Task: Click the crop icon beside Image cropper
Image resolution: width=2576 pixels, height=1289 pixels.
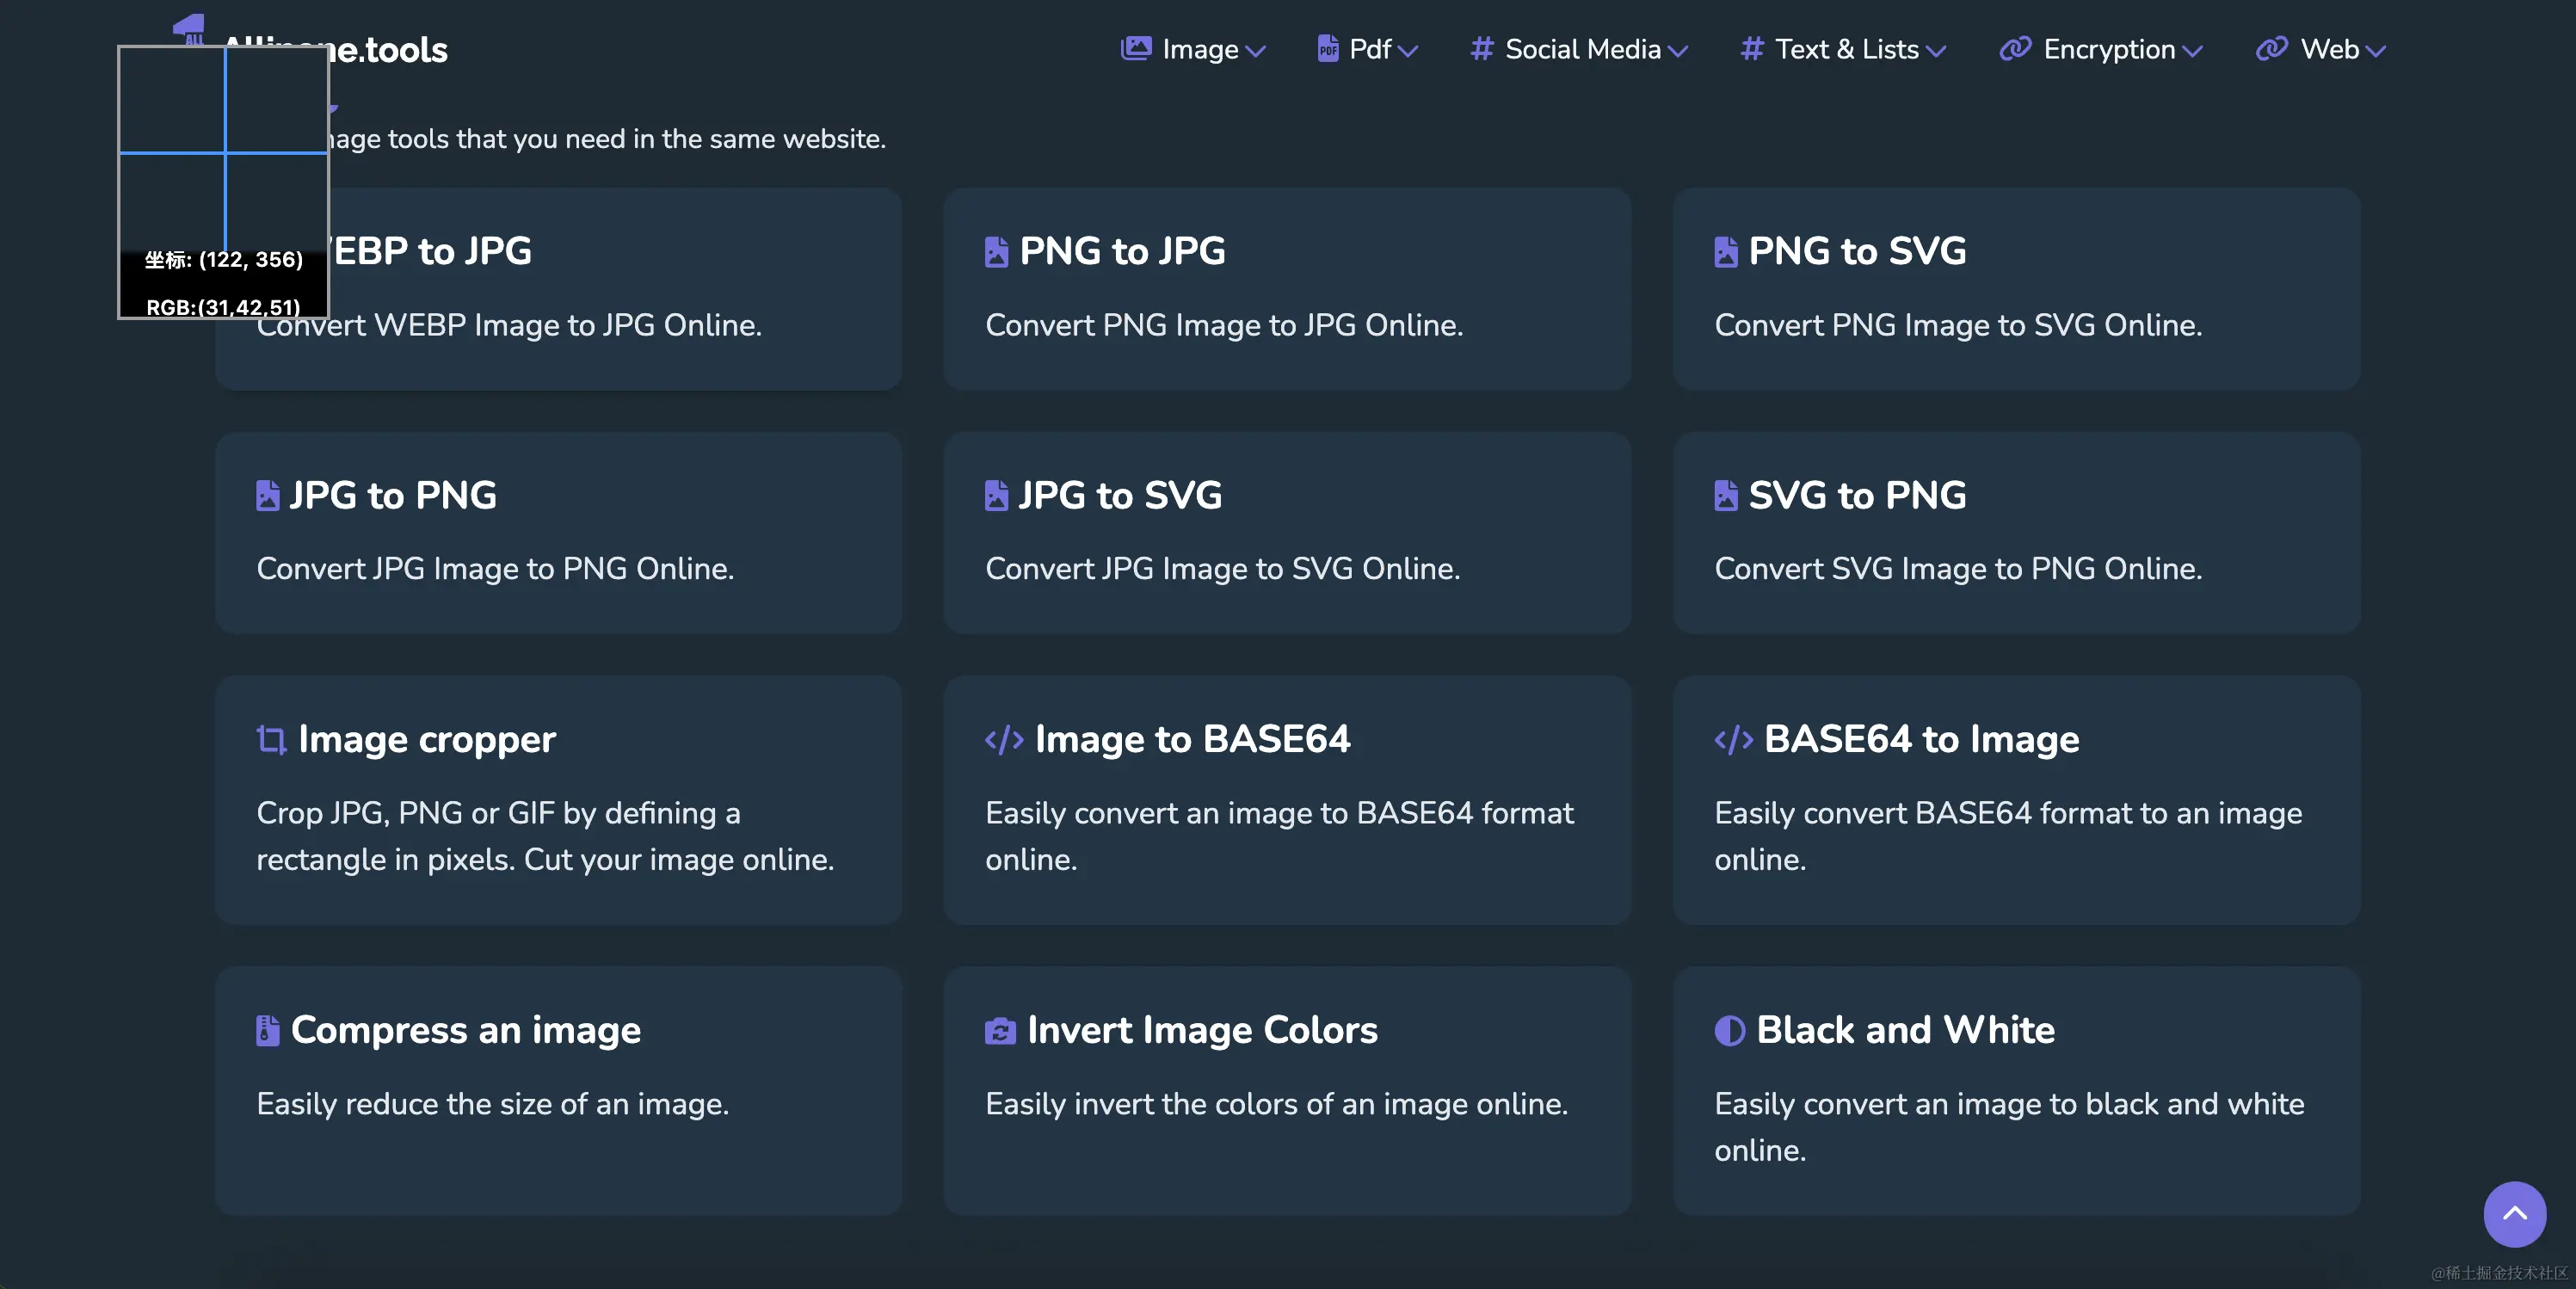Action: point(271,739)
